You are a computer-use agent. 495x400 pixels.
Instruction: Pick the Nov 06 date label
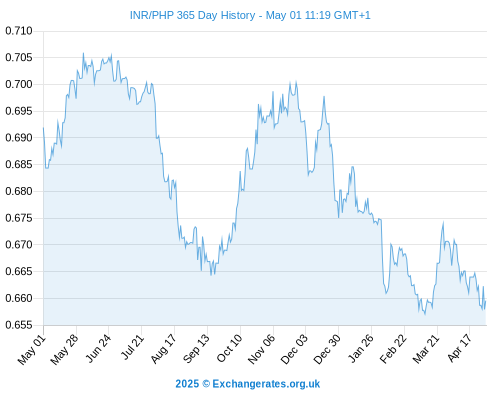point(262,349)
